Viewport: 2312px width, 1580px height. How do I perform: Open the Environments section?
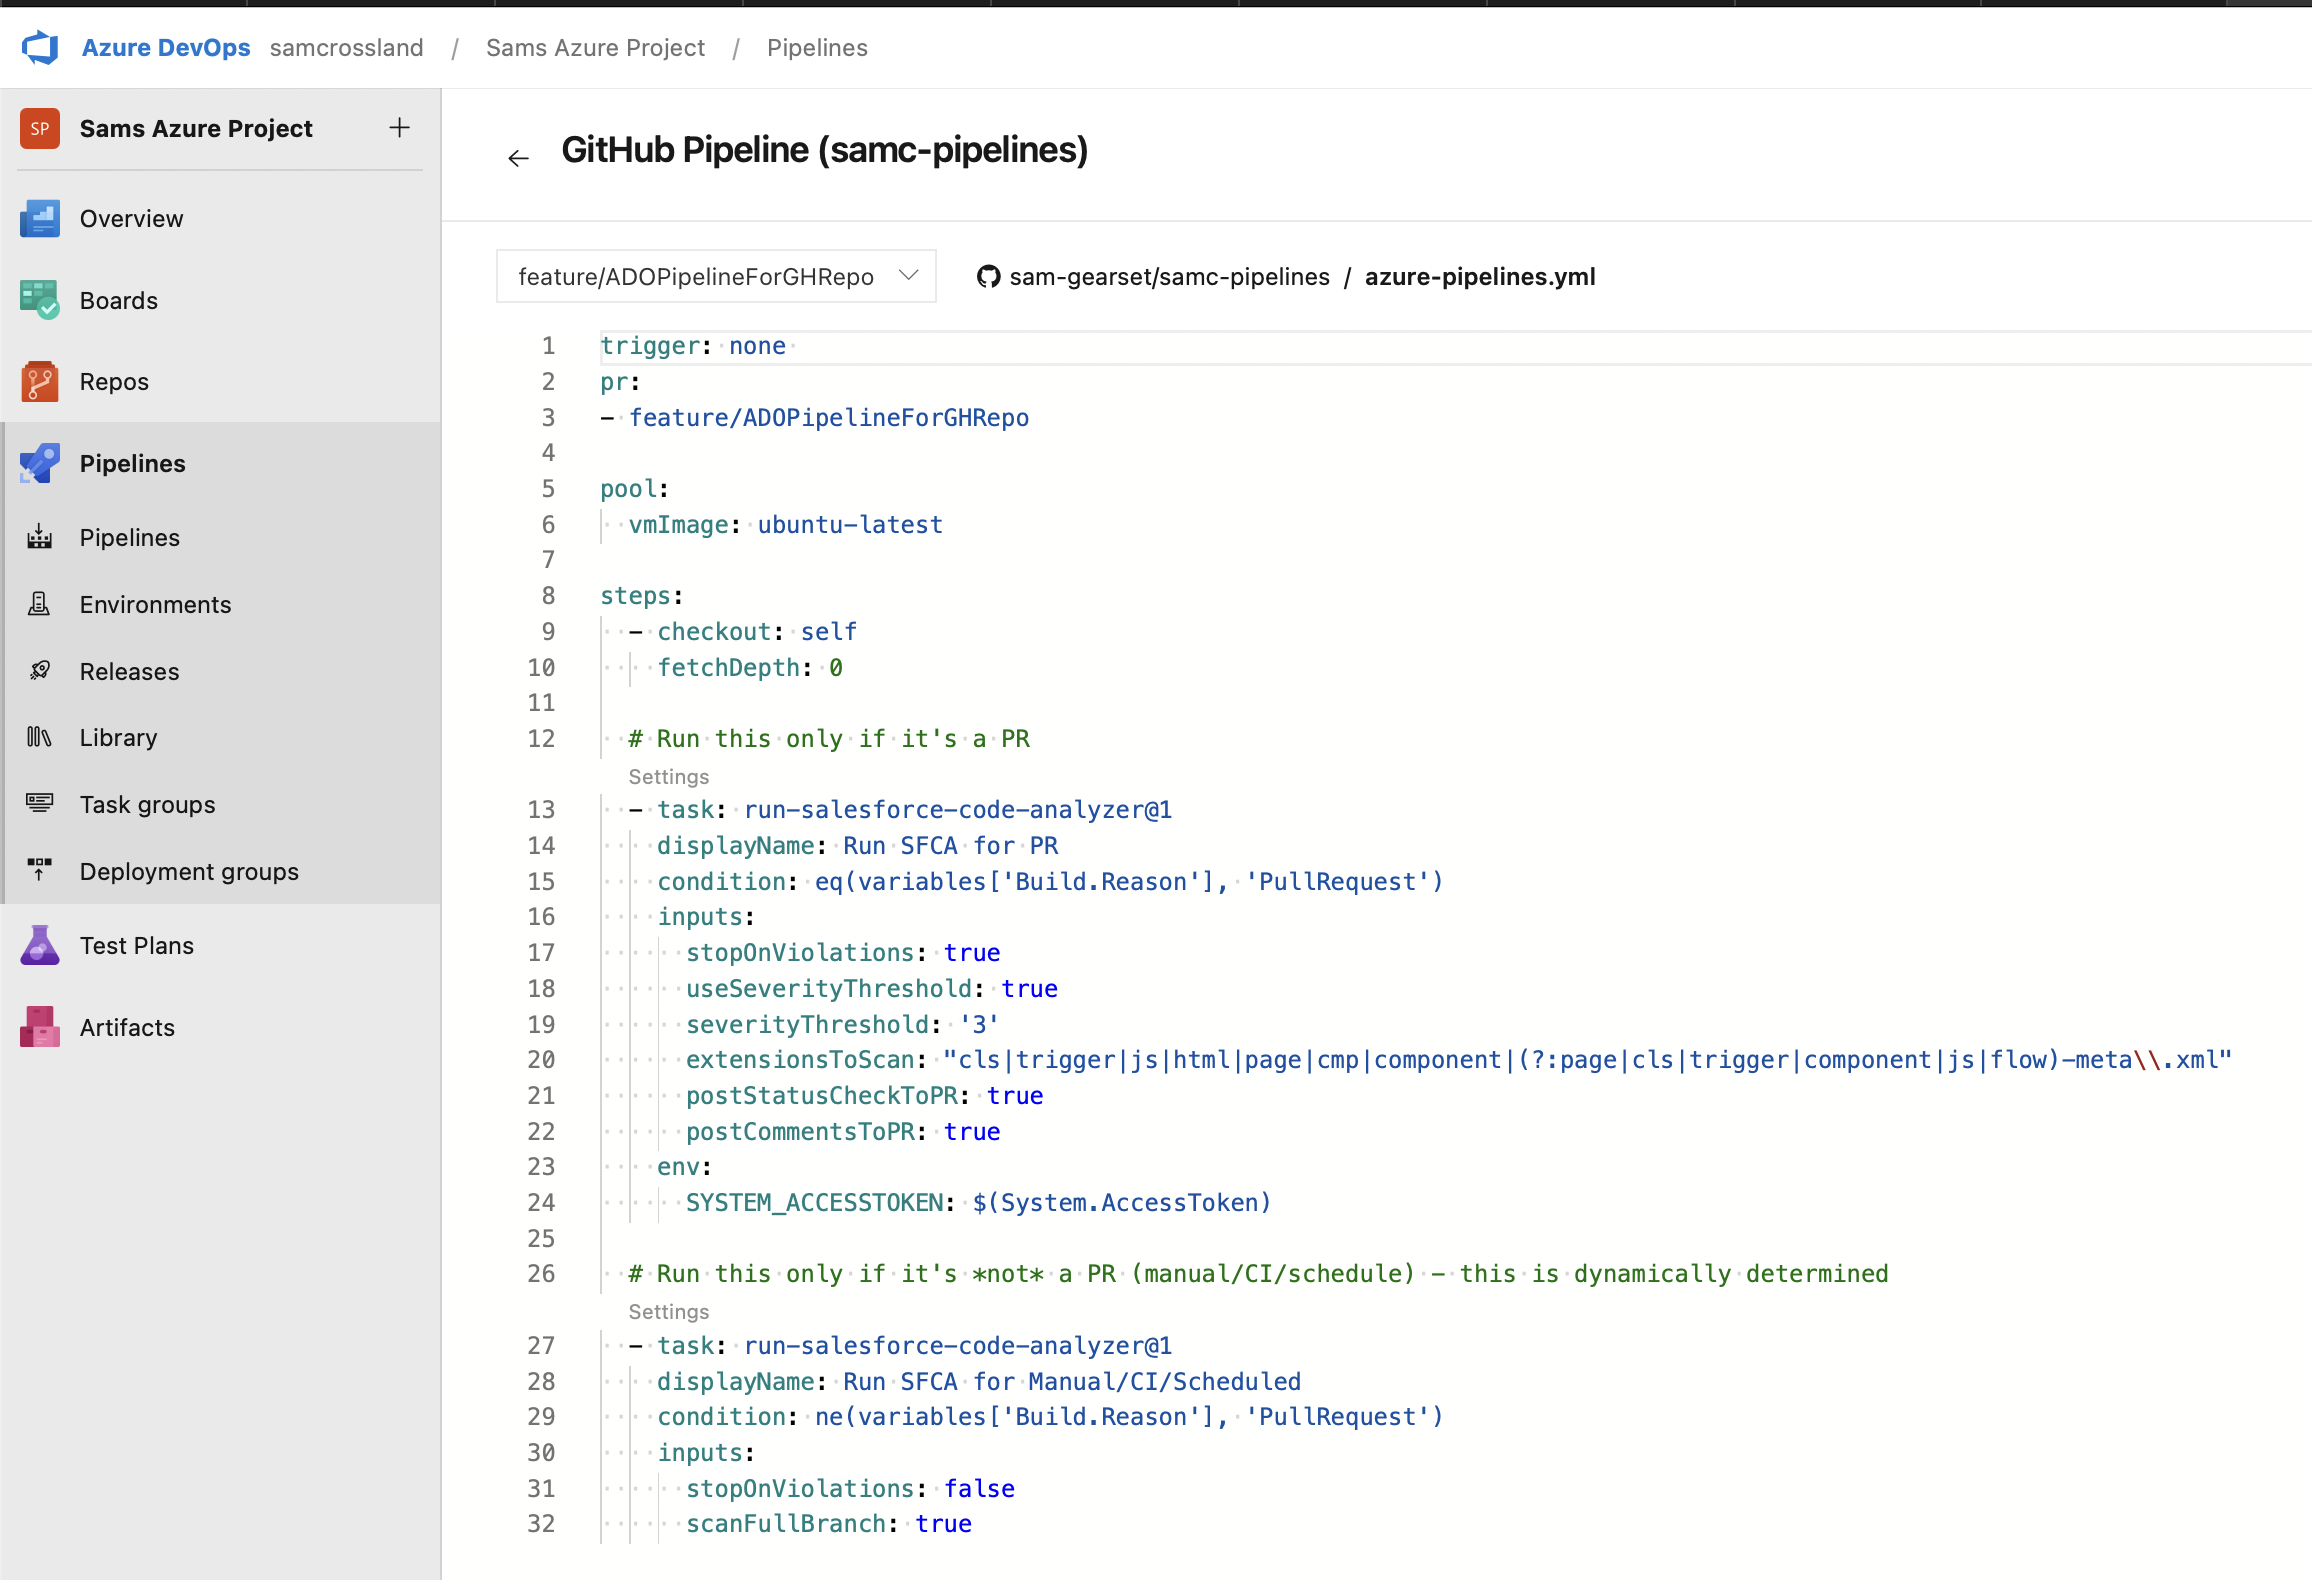pos(154,604)
